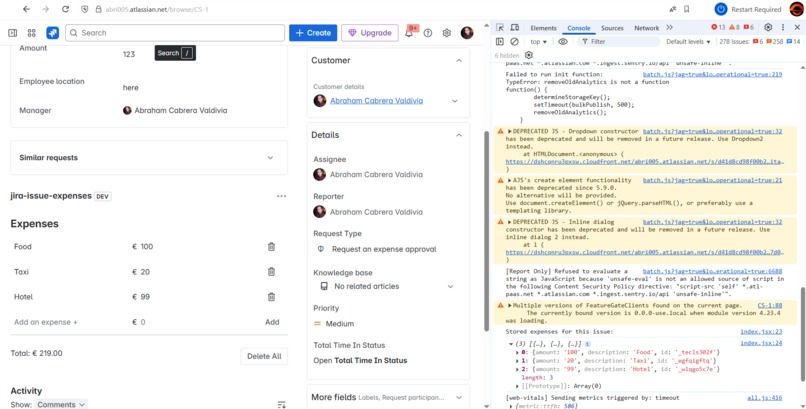Open DevTools customize three-dot menu
The width and height of the screenshot is (806, 409).
point(783,28)
